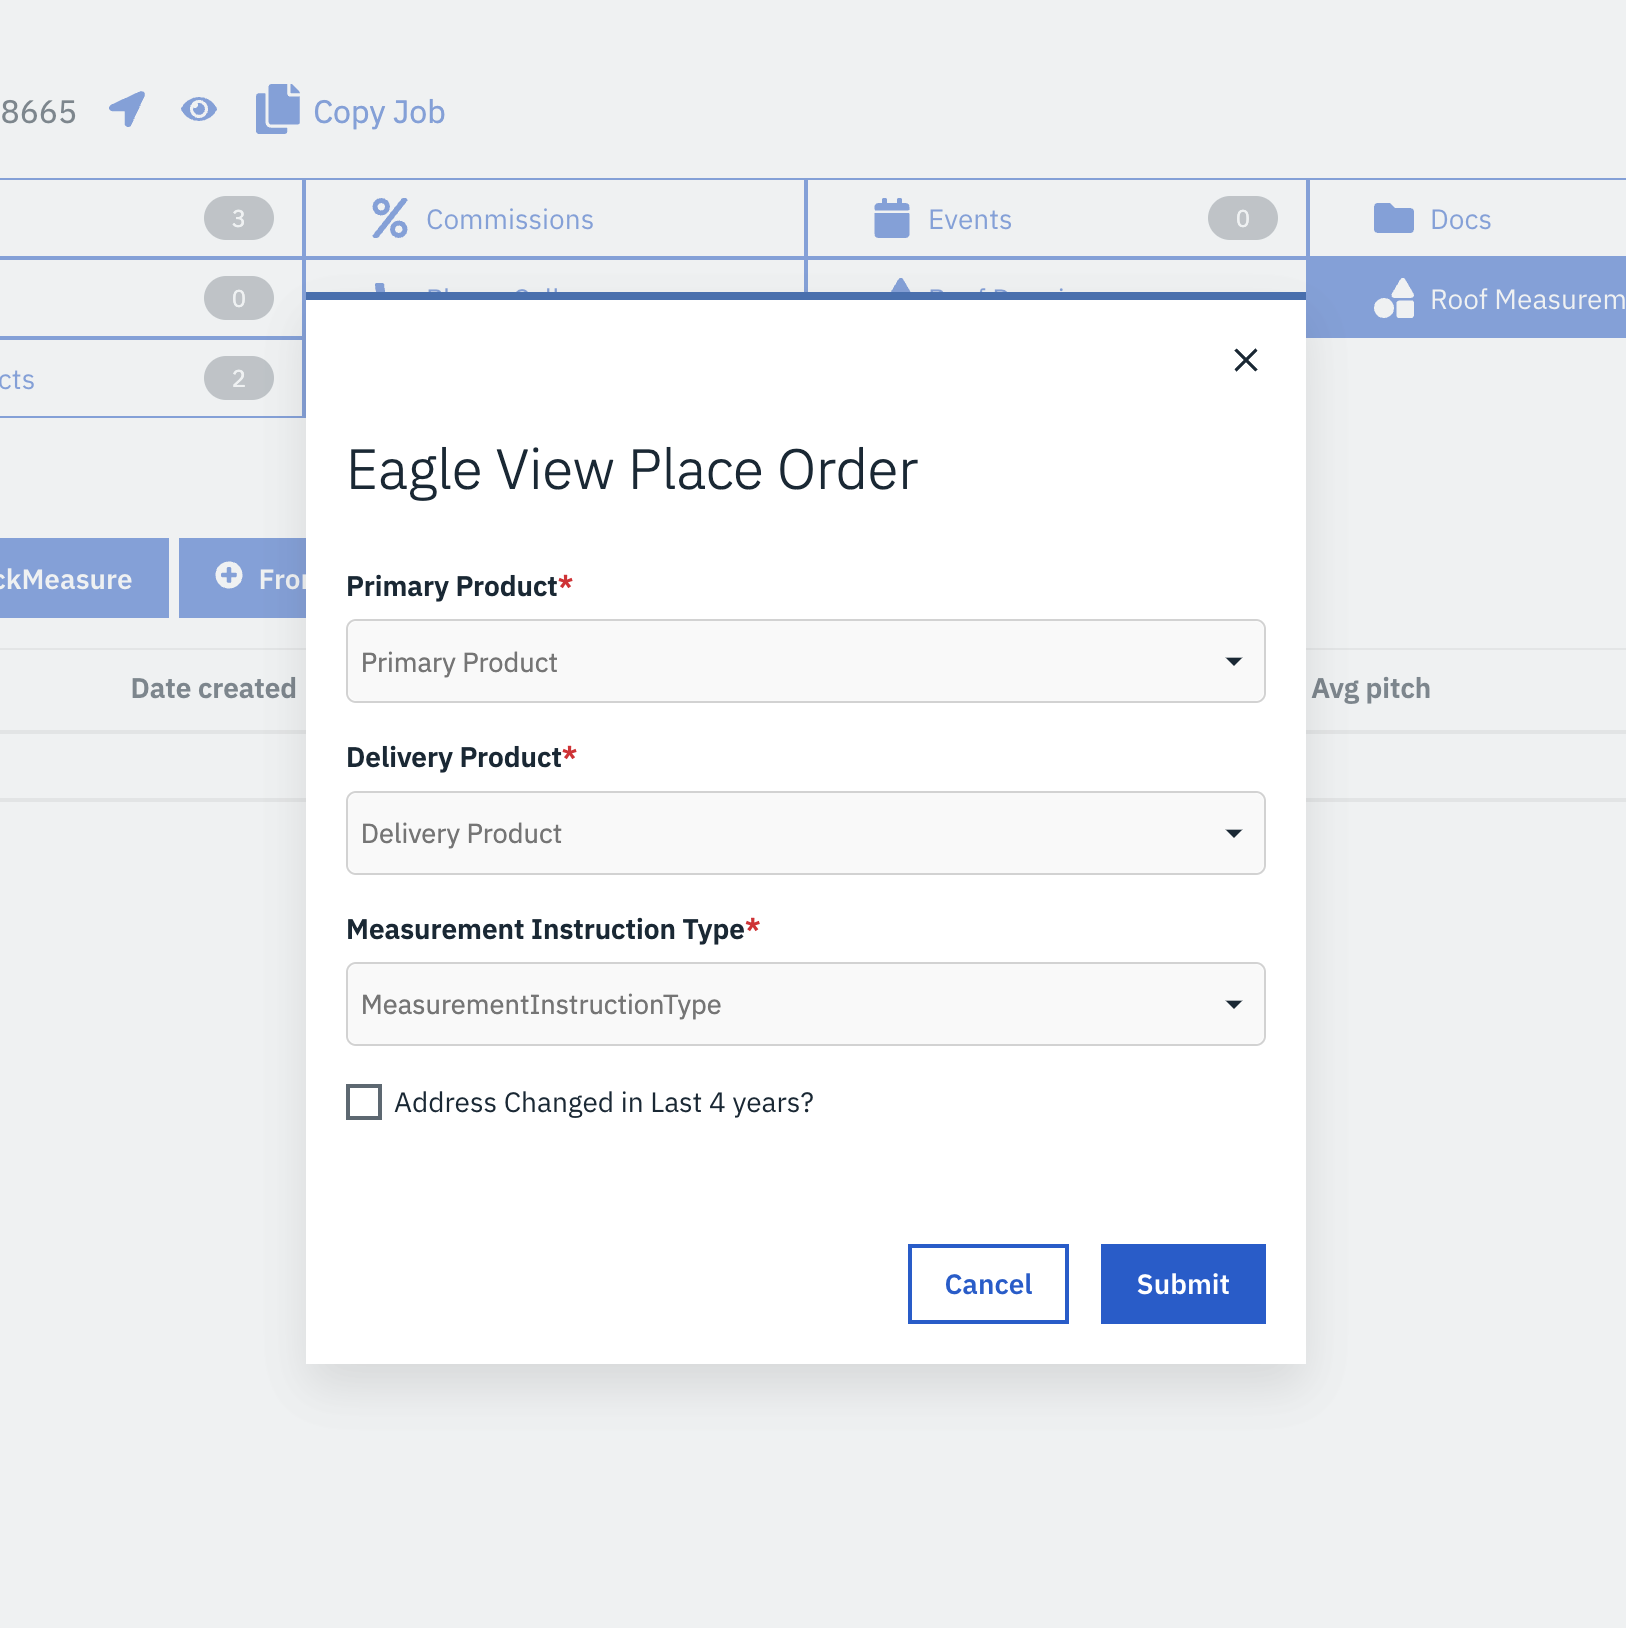Click the Cancel button

988,1284
